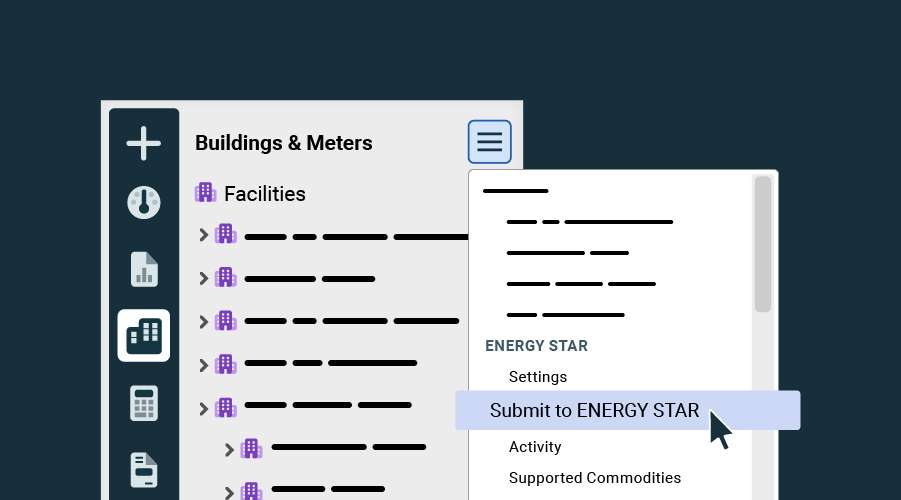Expand the second facility tree node
901x500 pixels.
pos(203,278)
